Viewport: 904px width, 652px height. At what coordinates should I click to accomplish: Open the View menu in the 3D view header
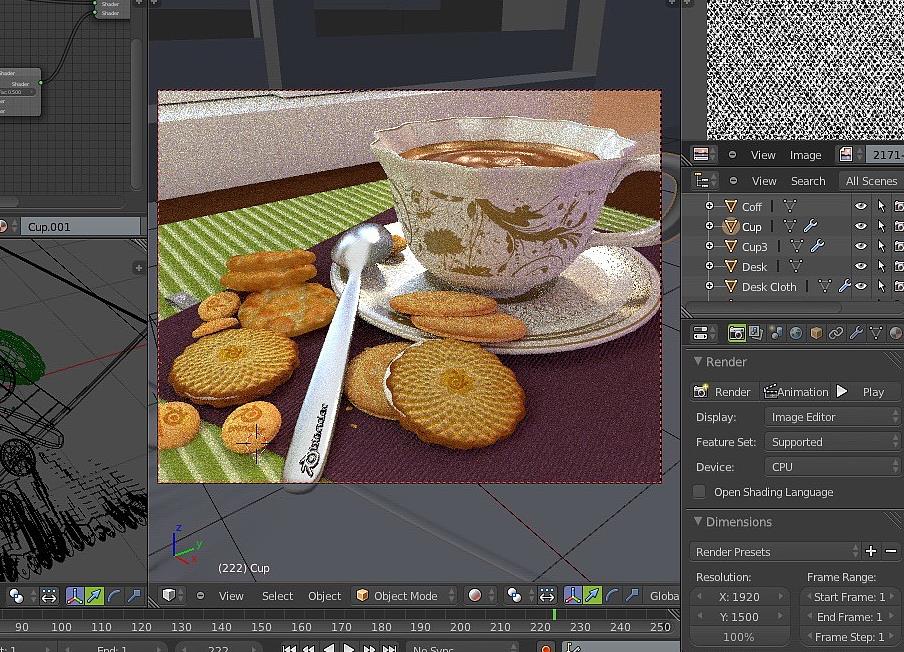[231, 596]
